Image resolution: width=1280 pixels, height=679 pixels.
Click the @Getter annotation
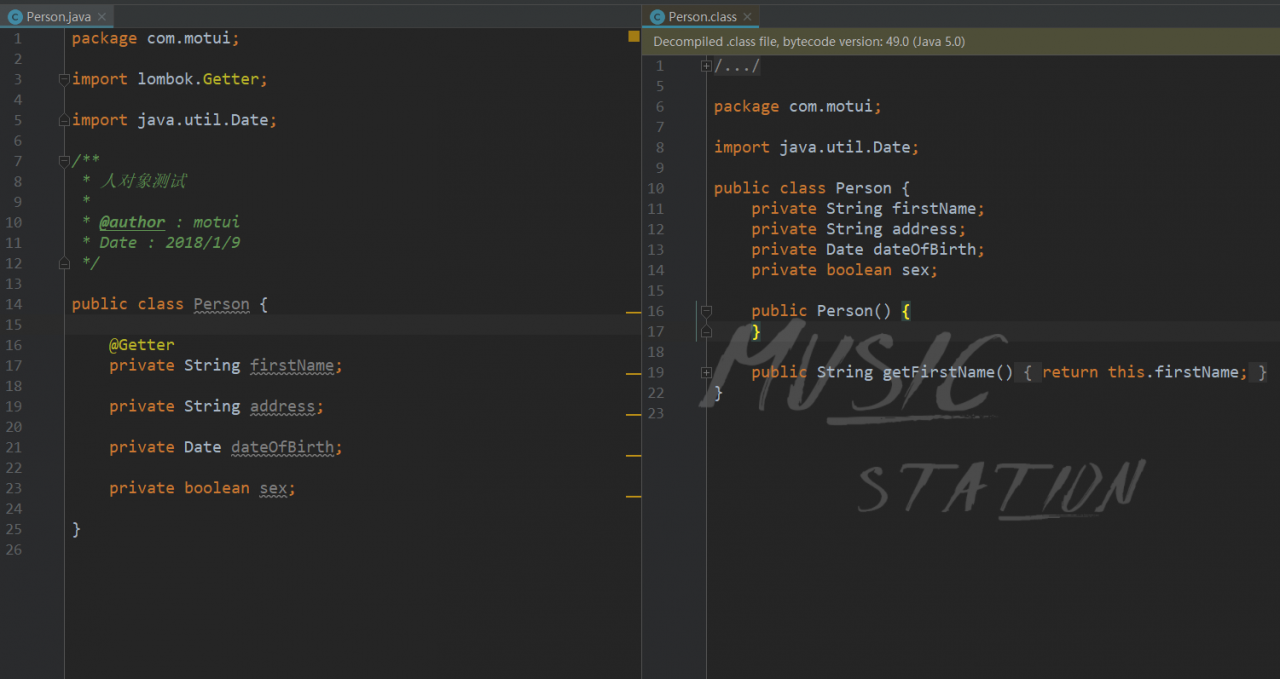click(x=141, y=345)
